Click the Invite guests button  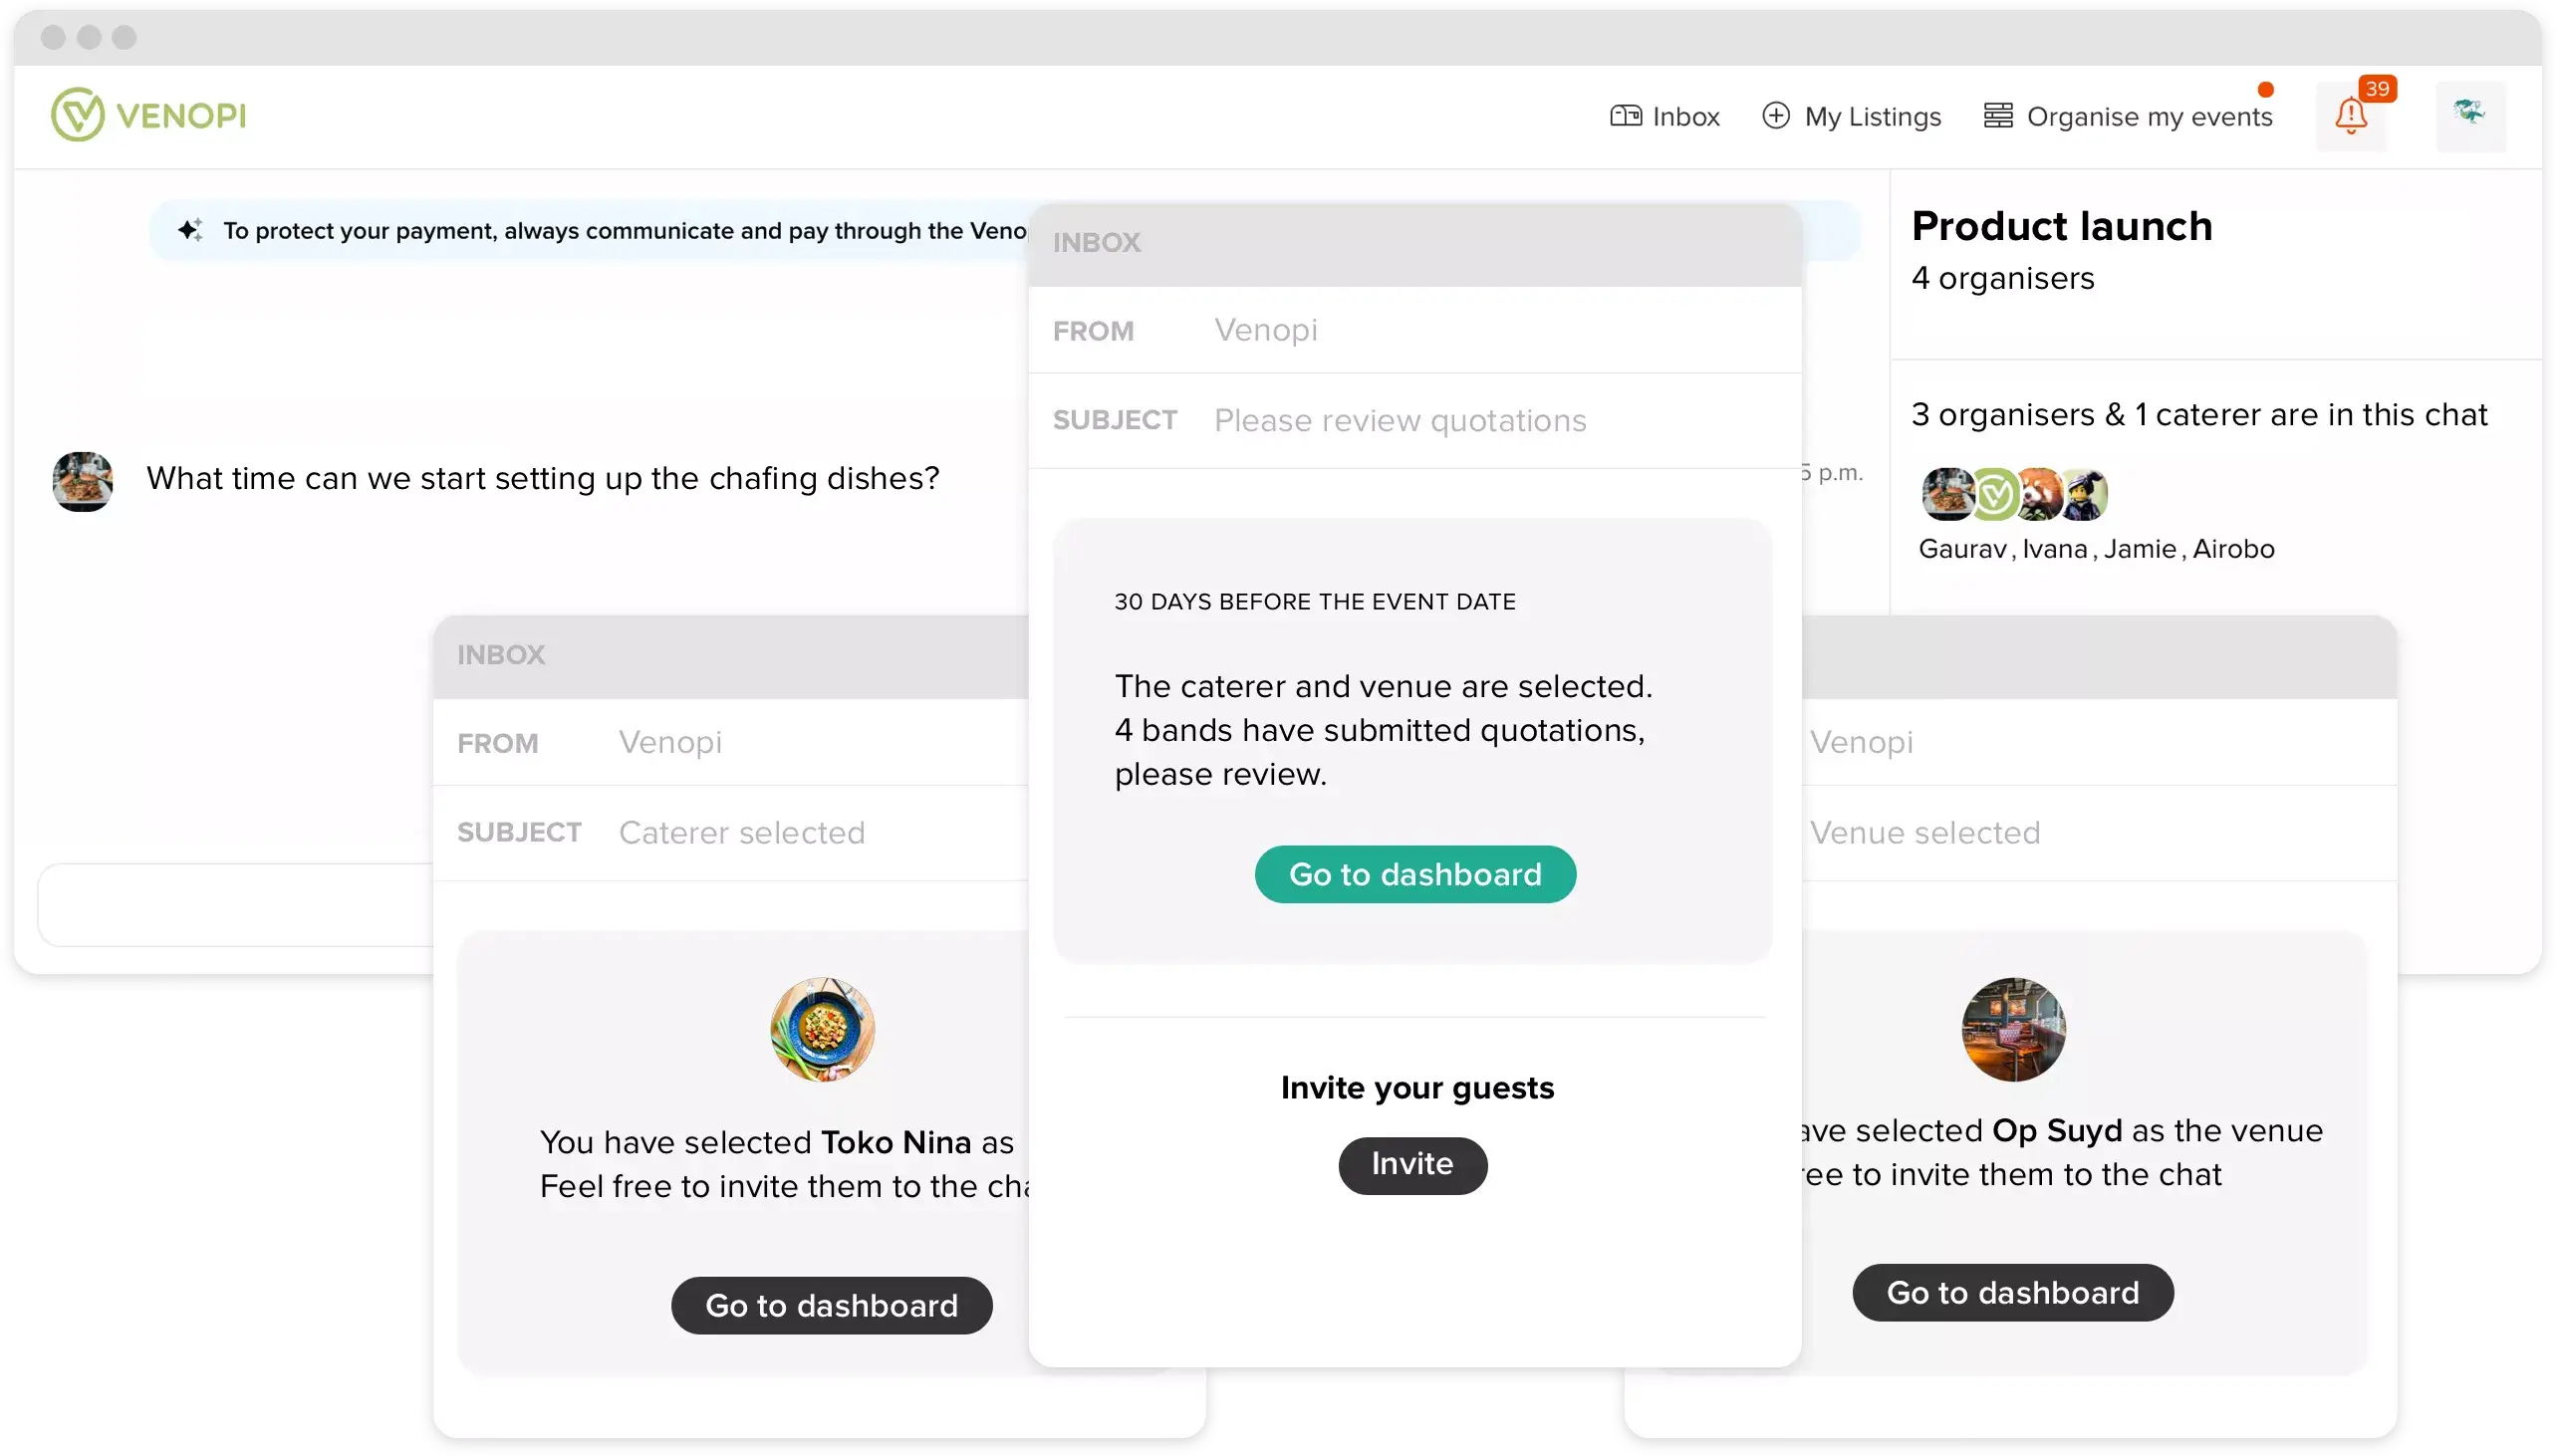pyautogui.click(x=1413, y=1163)
